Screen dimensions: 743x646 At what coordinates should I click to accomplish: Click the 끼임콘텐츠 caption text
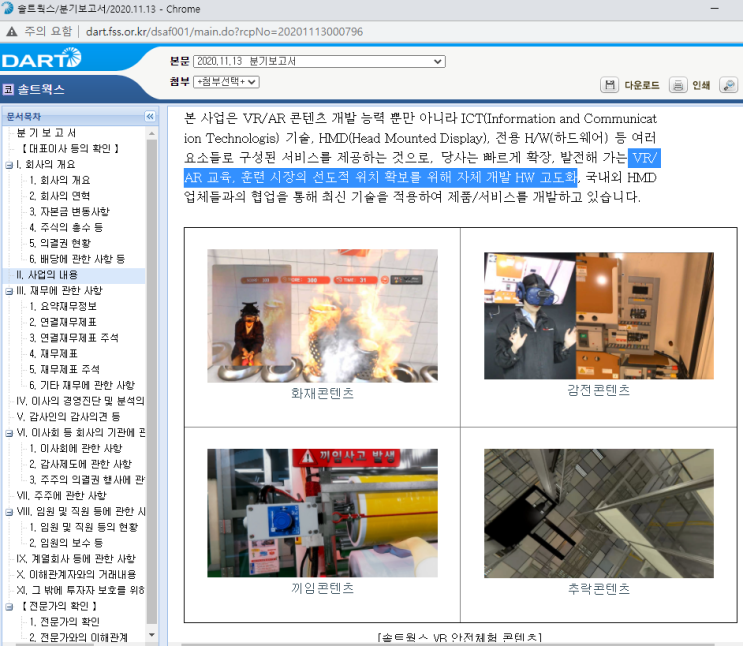[323, 588]
